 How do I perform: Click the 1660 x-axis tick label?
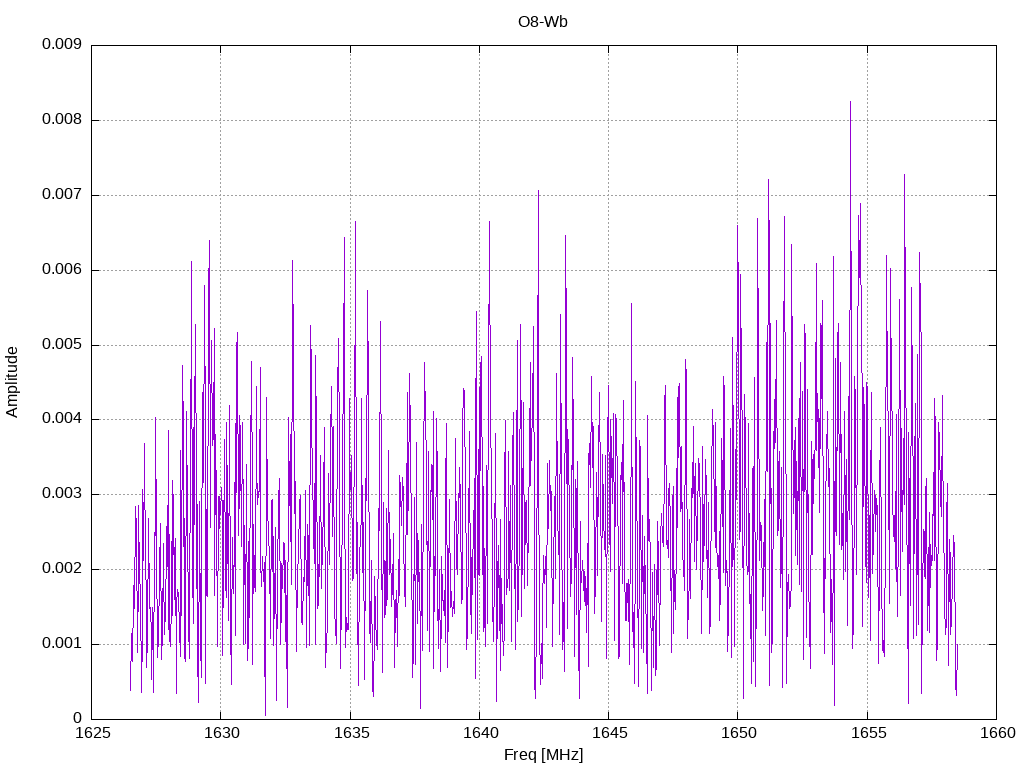(x=996, y=733)
